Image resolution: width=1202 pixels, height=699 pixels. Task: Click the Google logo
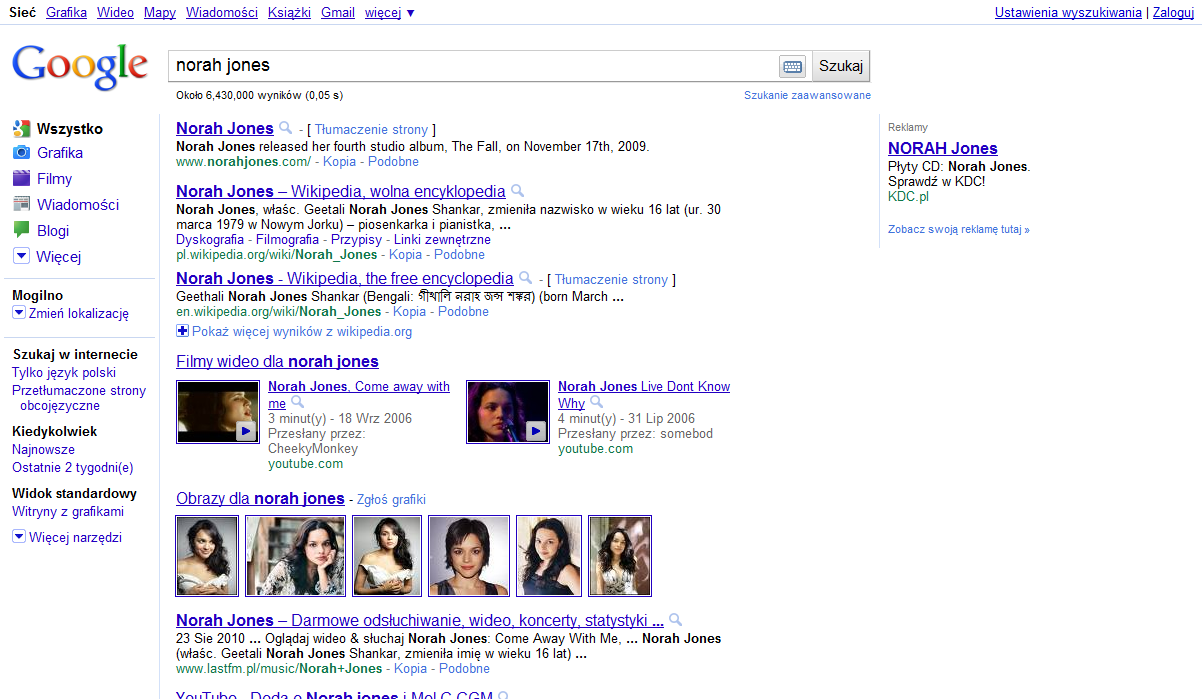80,67
